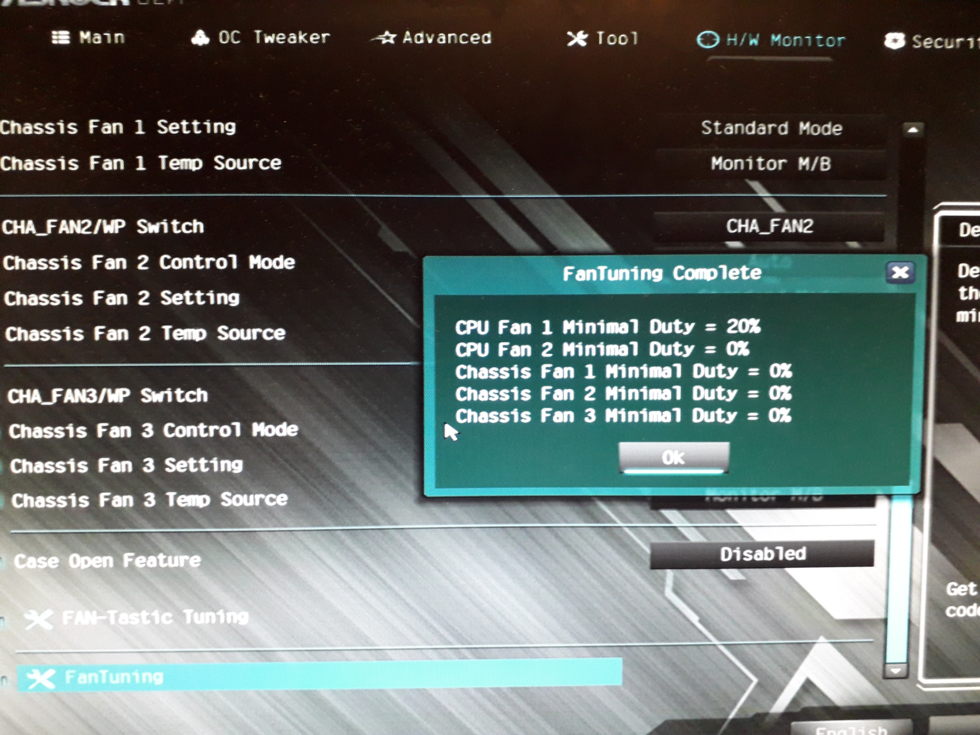
Task: Click the Main tab list icon
Action: click(x=61, y=38)
